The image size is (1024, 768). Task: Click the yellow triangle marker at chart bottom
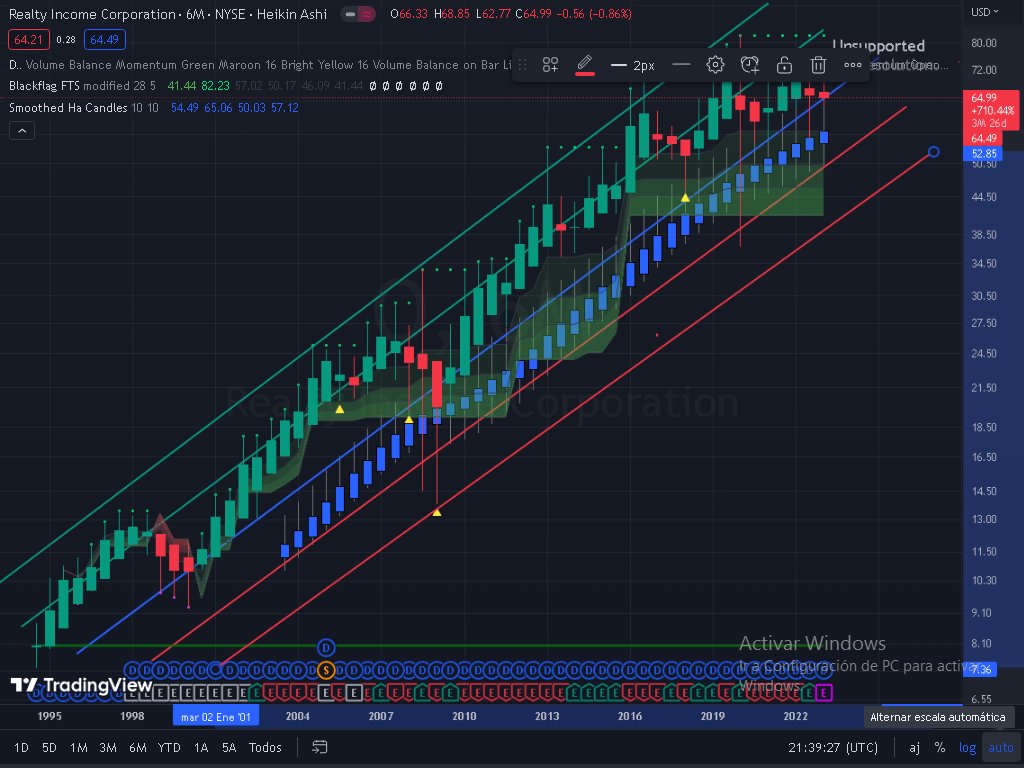click(x=437, y=513)
